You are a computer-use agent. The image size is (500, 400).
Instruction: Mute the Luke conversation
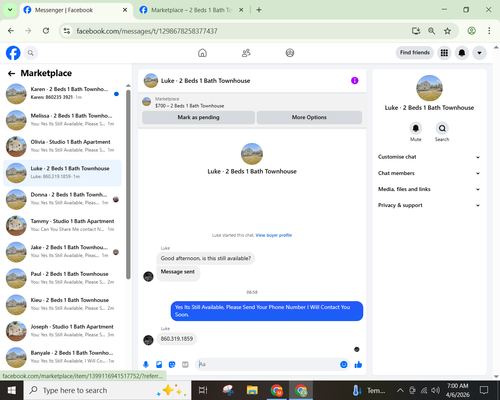(416, 128)
